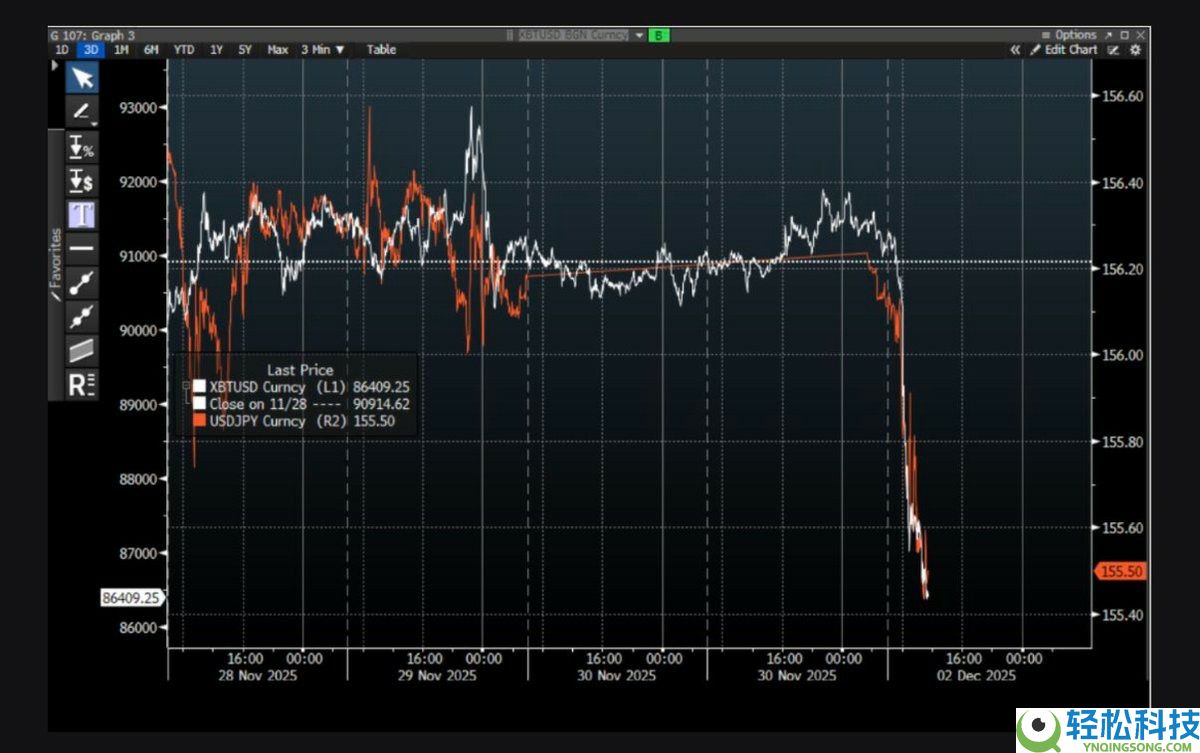Viewport: 1200px width, 753px height.
Task: Open chart settings gear icon
Action: [x=1135, y=50]
